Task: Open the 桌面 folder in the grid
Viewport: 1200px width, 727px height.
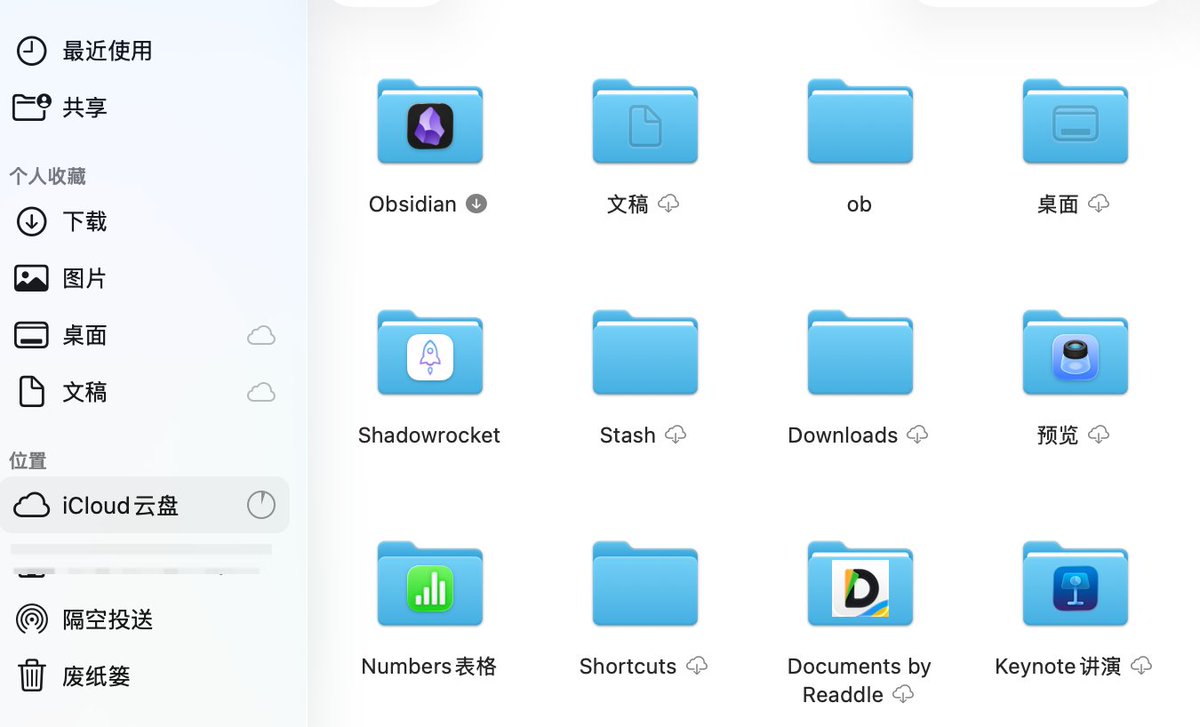Action: pyautogui.click(x=1075, y=122)
